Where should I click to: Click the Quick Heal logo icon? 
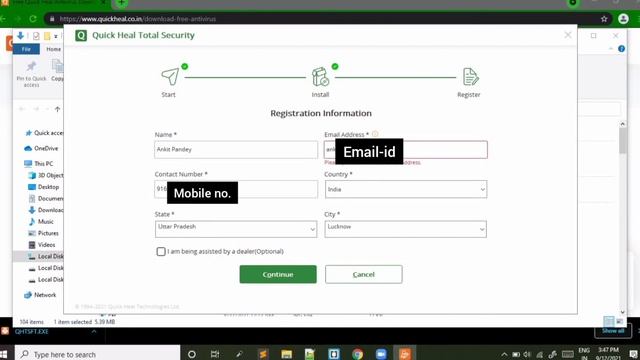tap(81, 36)
